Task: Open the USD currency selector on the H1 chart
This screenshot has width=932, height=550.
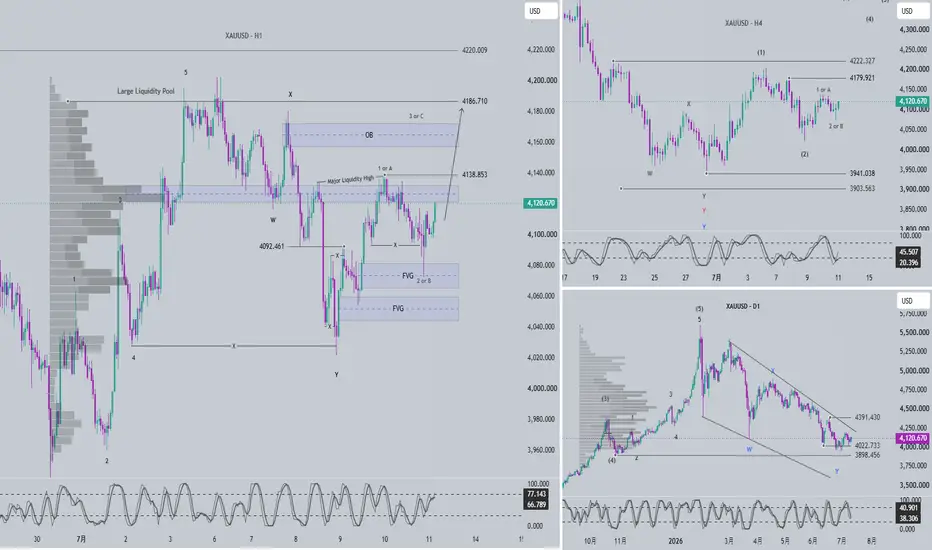Action: click(540, 11)
